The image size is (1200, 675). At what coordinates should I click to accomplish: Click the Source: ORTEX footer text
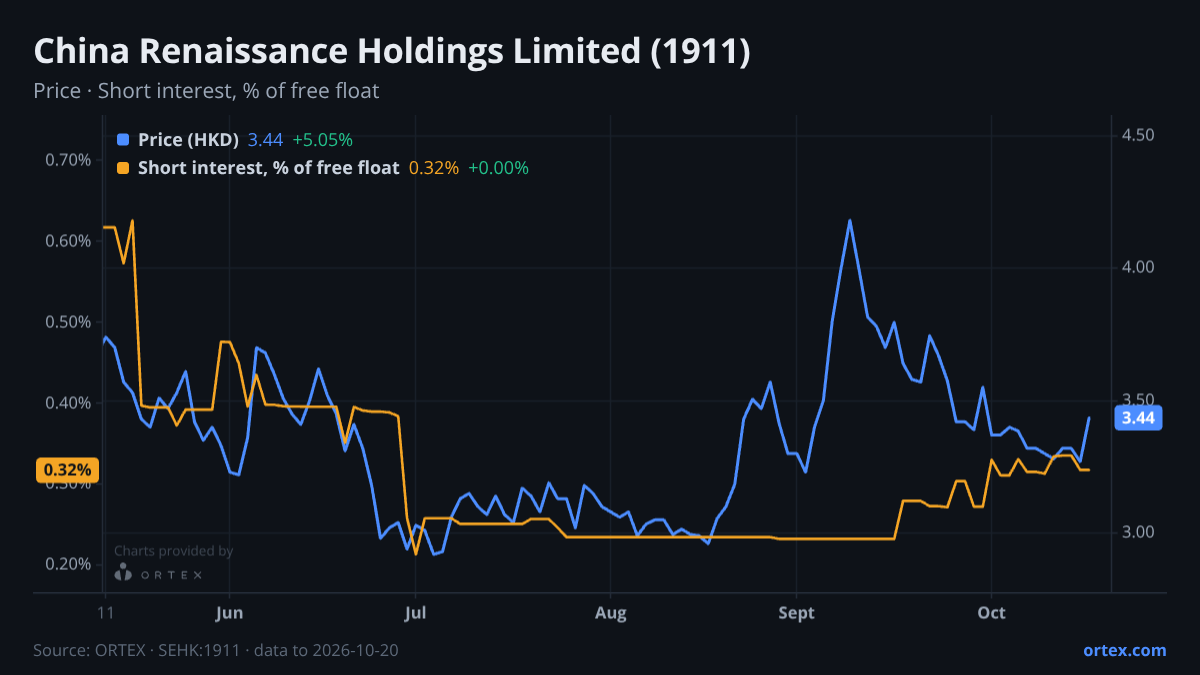217,650
